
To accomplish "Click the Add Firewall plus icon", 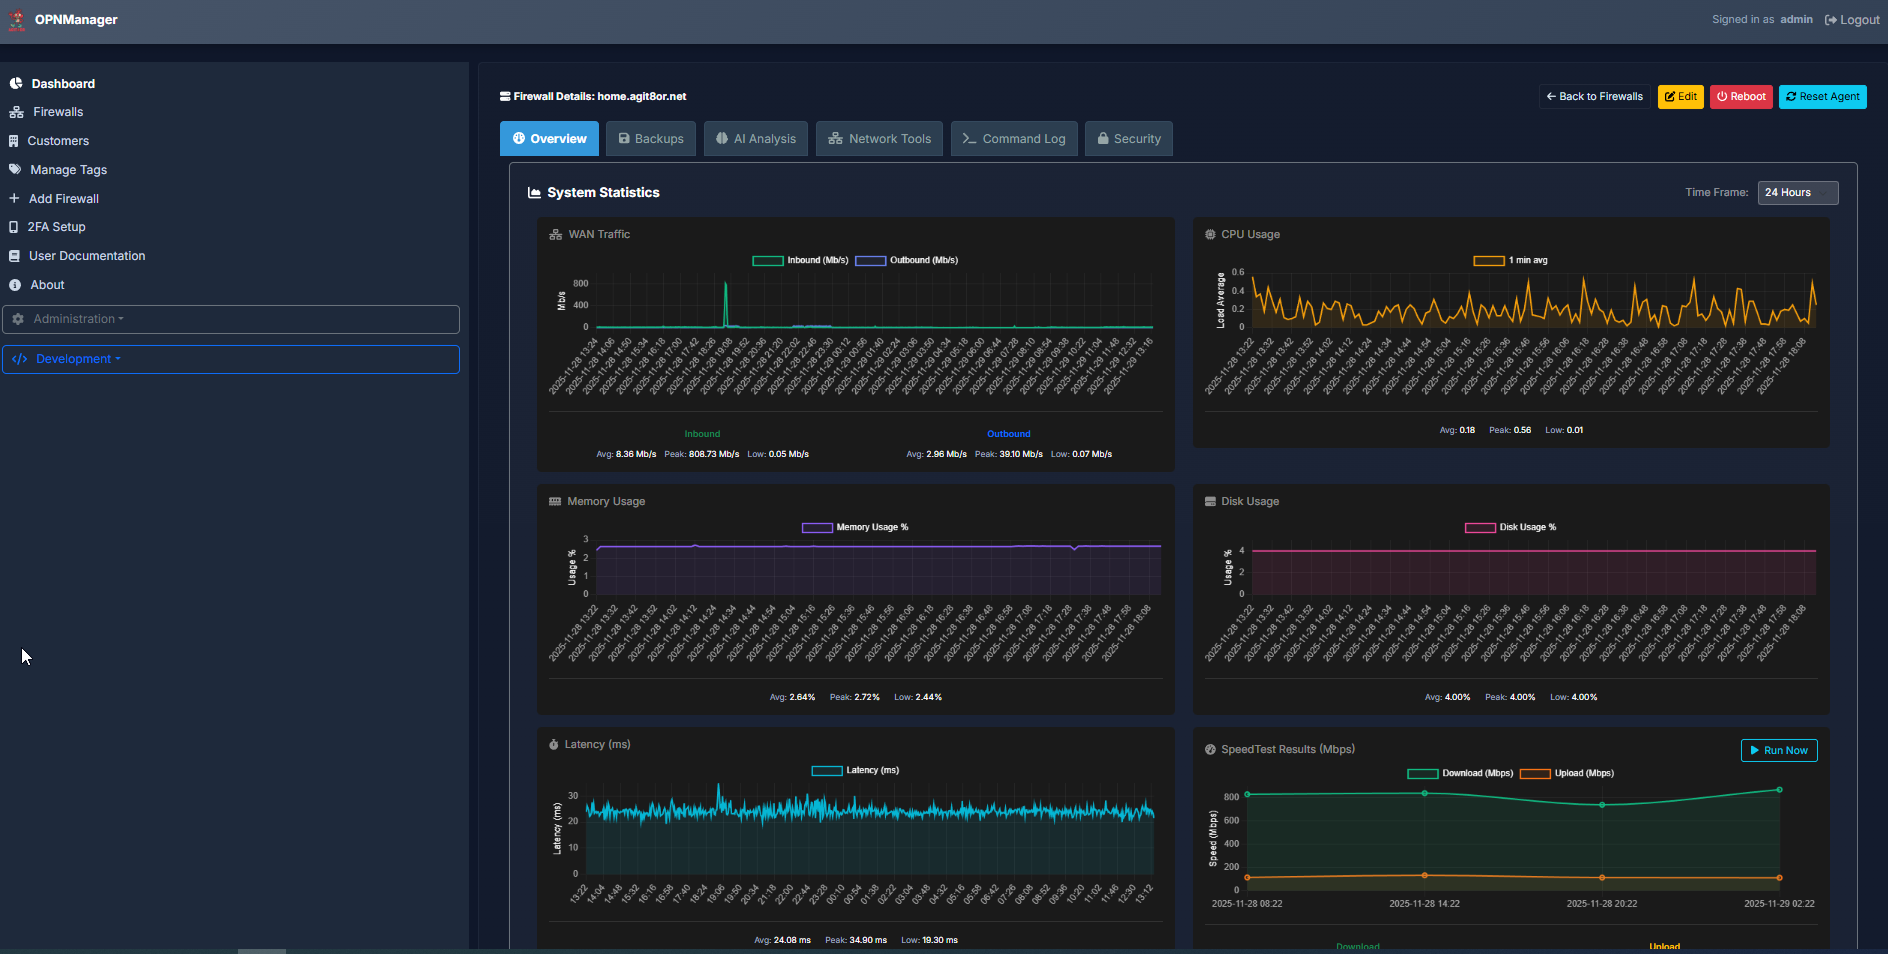I will coord(14,199).
